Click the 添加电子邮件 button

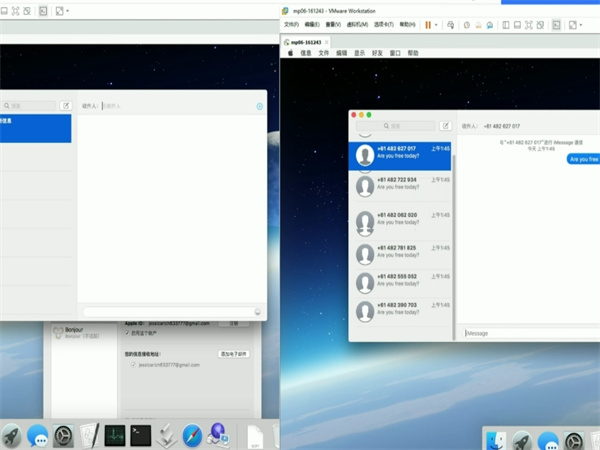coord(233,354)
